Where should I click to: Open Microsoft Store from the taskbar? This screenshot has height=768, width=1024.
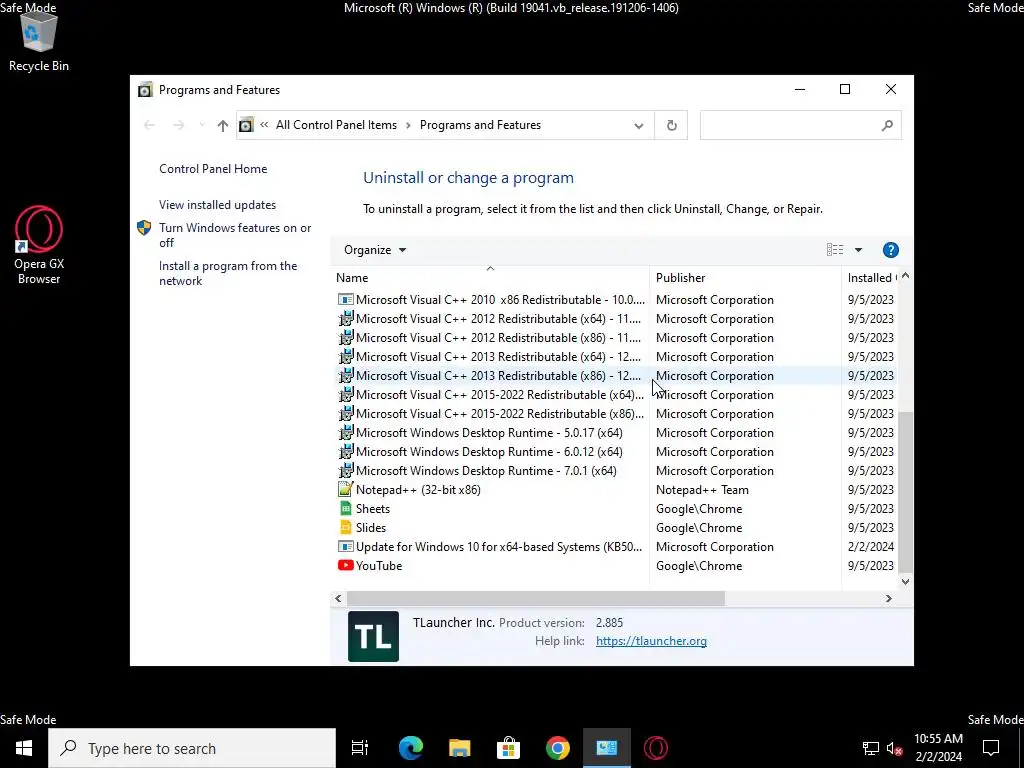pos(508,748)
